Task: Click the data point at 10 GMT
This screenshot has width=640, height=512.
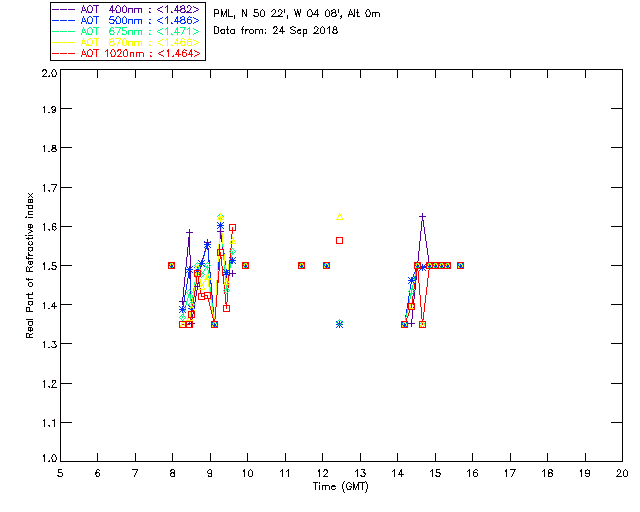Action: (245, 265)
